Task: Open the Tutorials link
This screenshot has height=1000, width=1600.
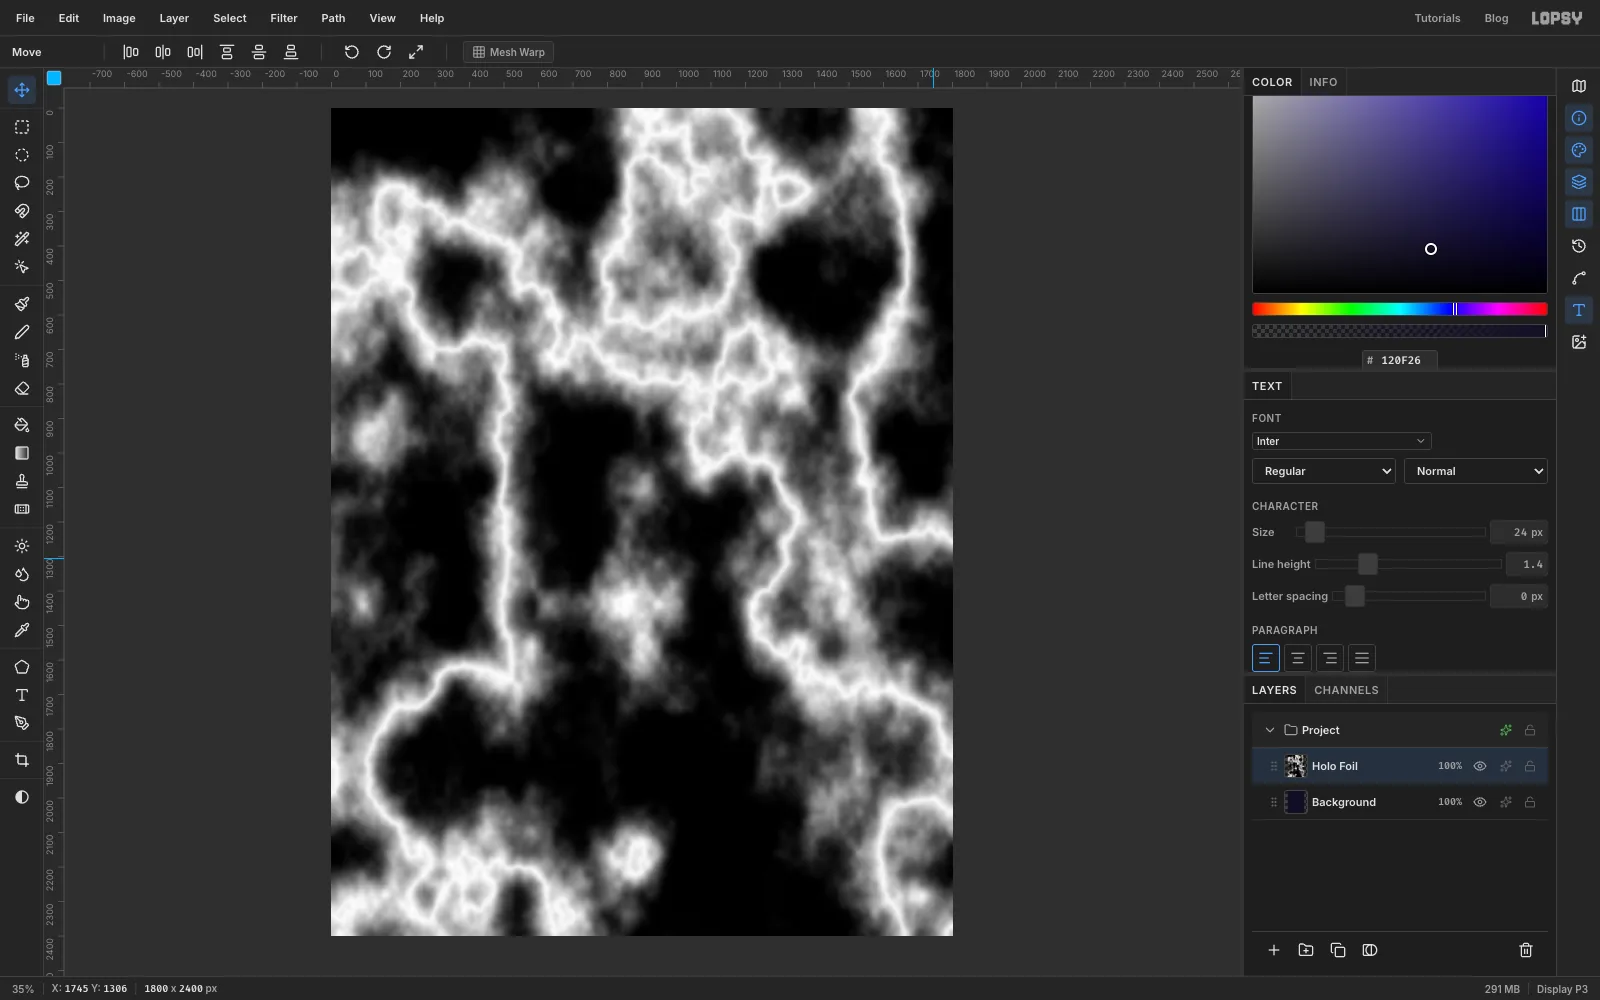Action: tap(1437, 18)
